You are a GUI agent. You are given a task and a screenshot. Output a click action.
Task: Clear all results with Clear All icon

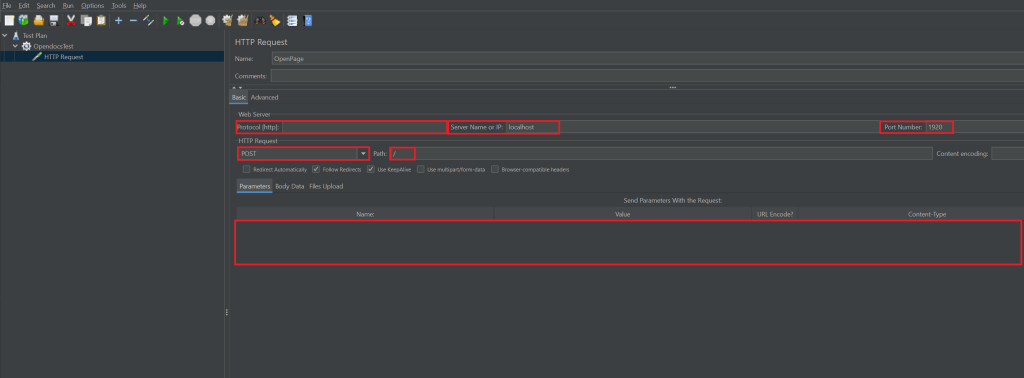[x=242, y=21]
